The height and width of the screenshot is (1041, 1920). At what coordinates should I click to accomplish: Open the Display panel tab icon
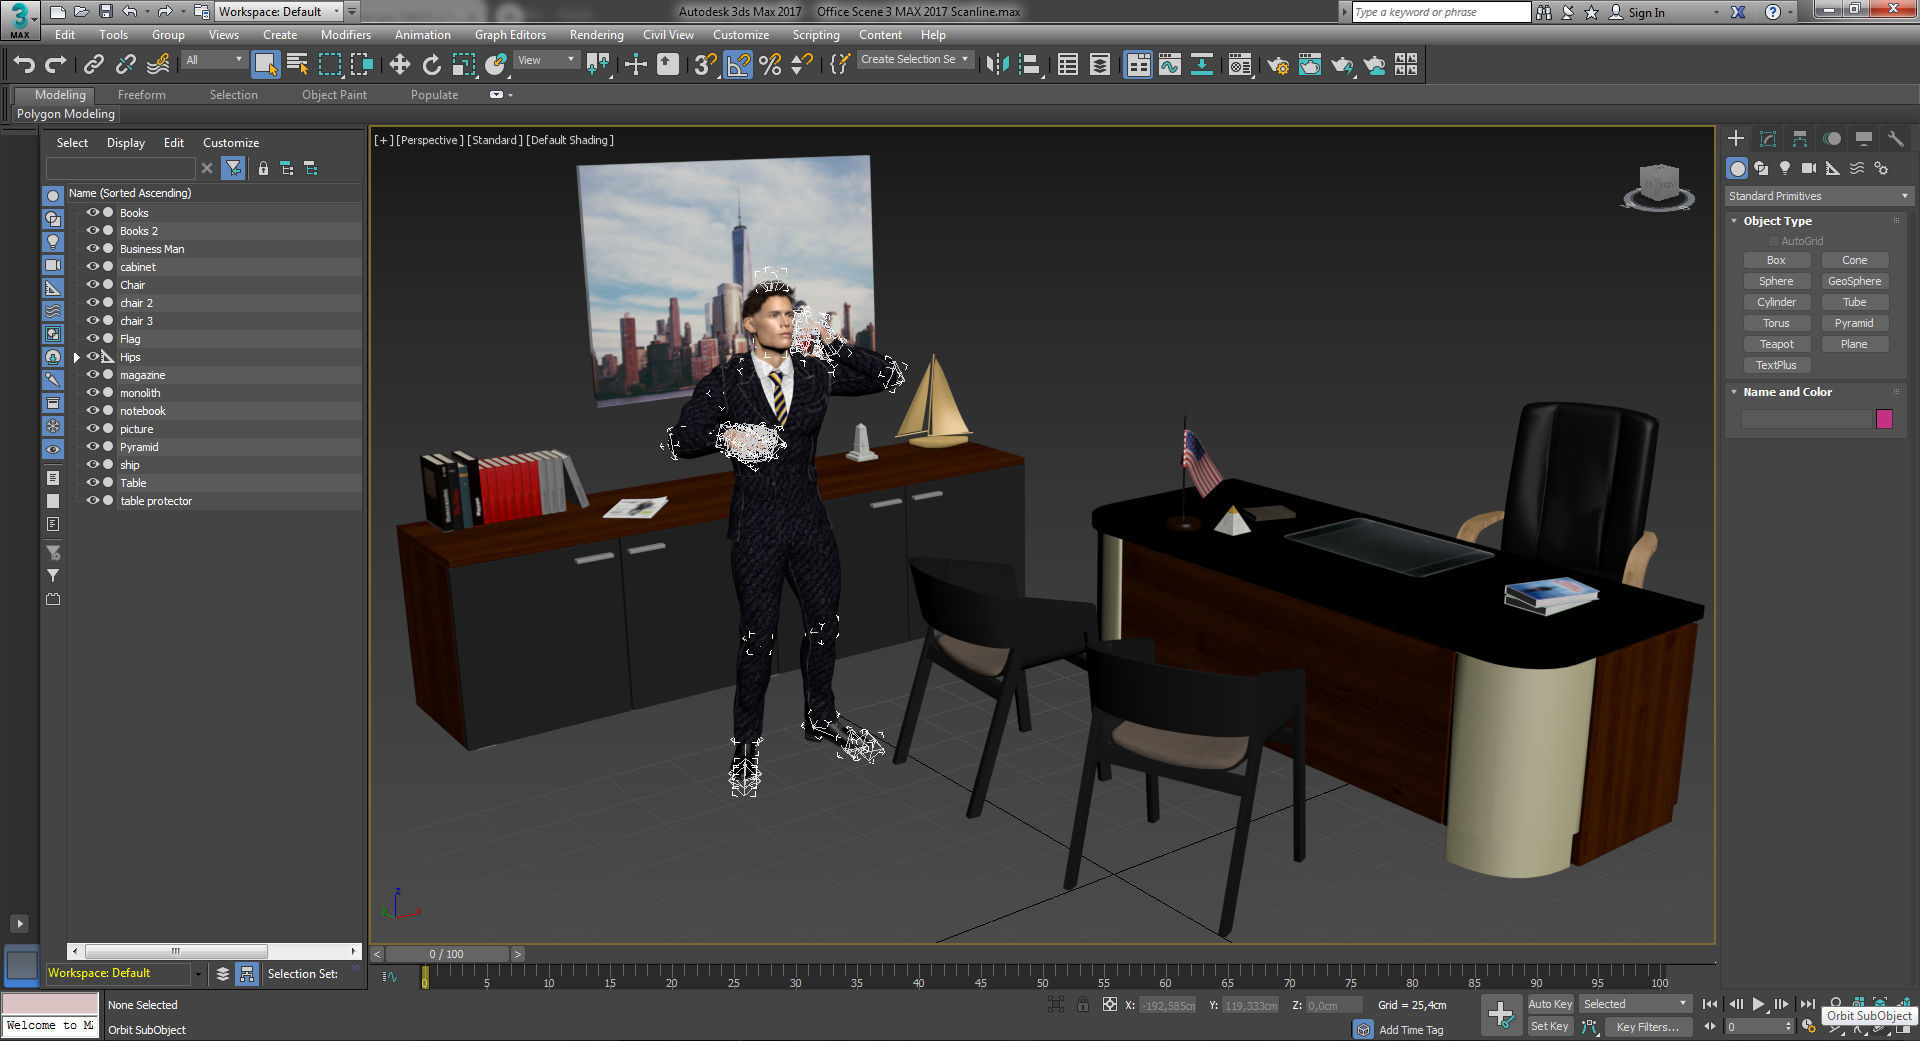tap(1864, 139)
